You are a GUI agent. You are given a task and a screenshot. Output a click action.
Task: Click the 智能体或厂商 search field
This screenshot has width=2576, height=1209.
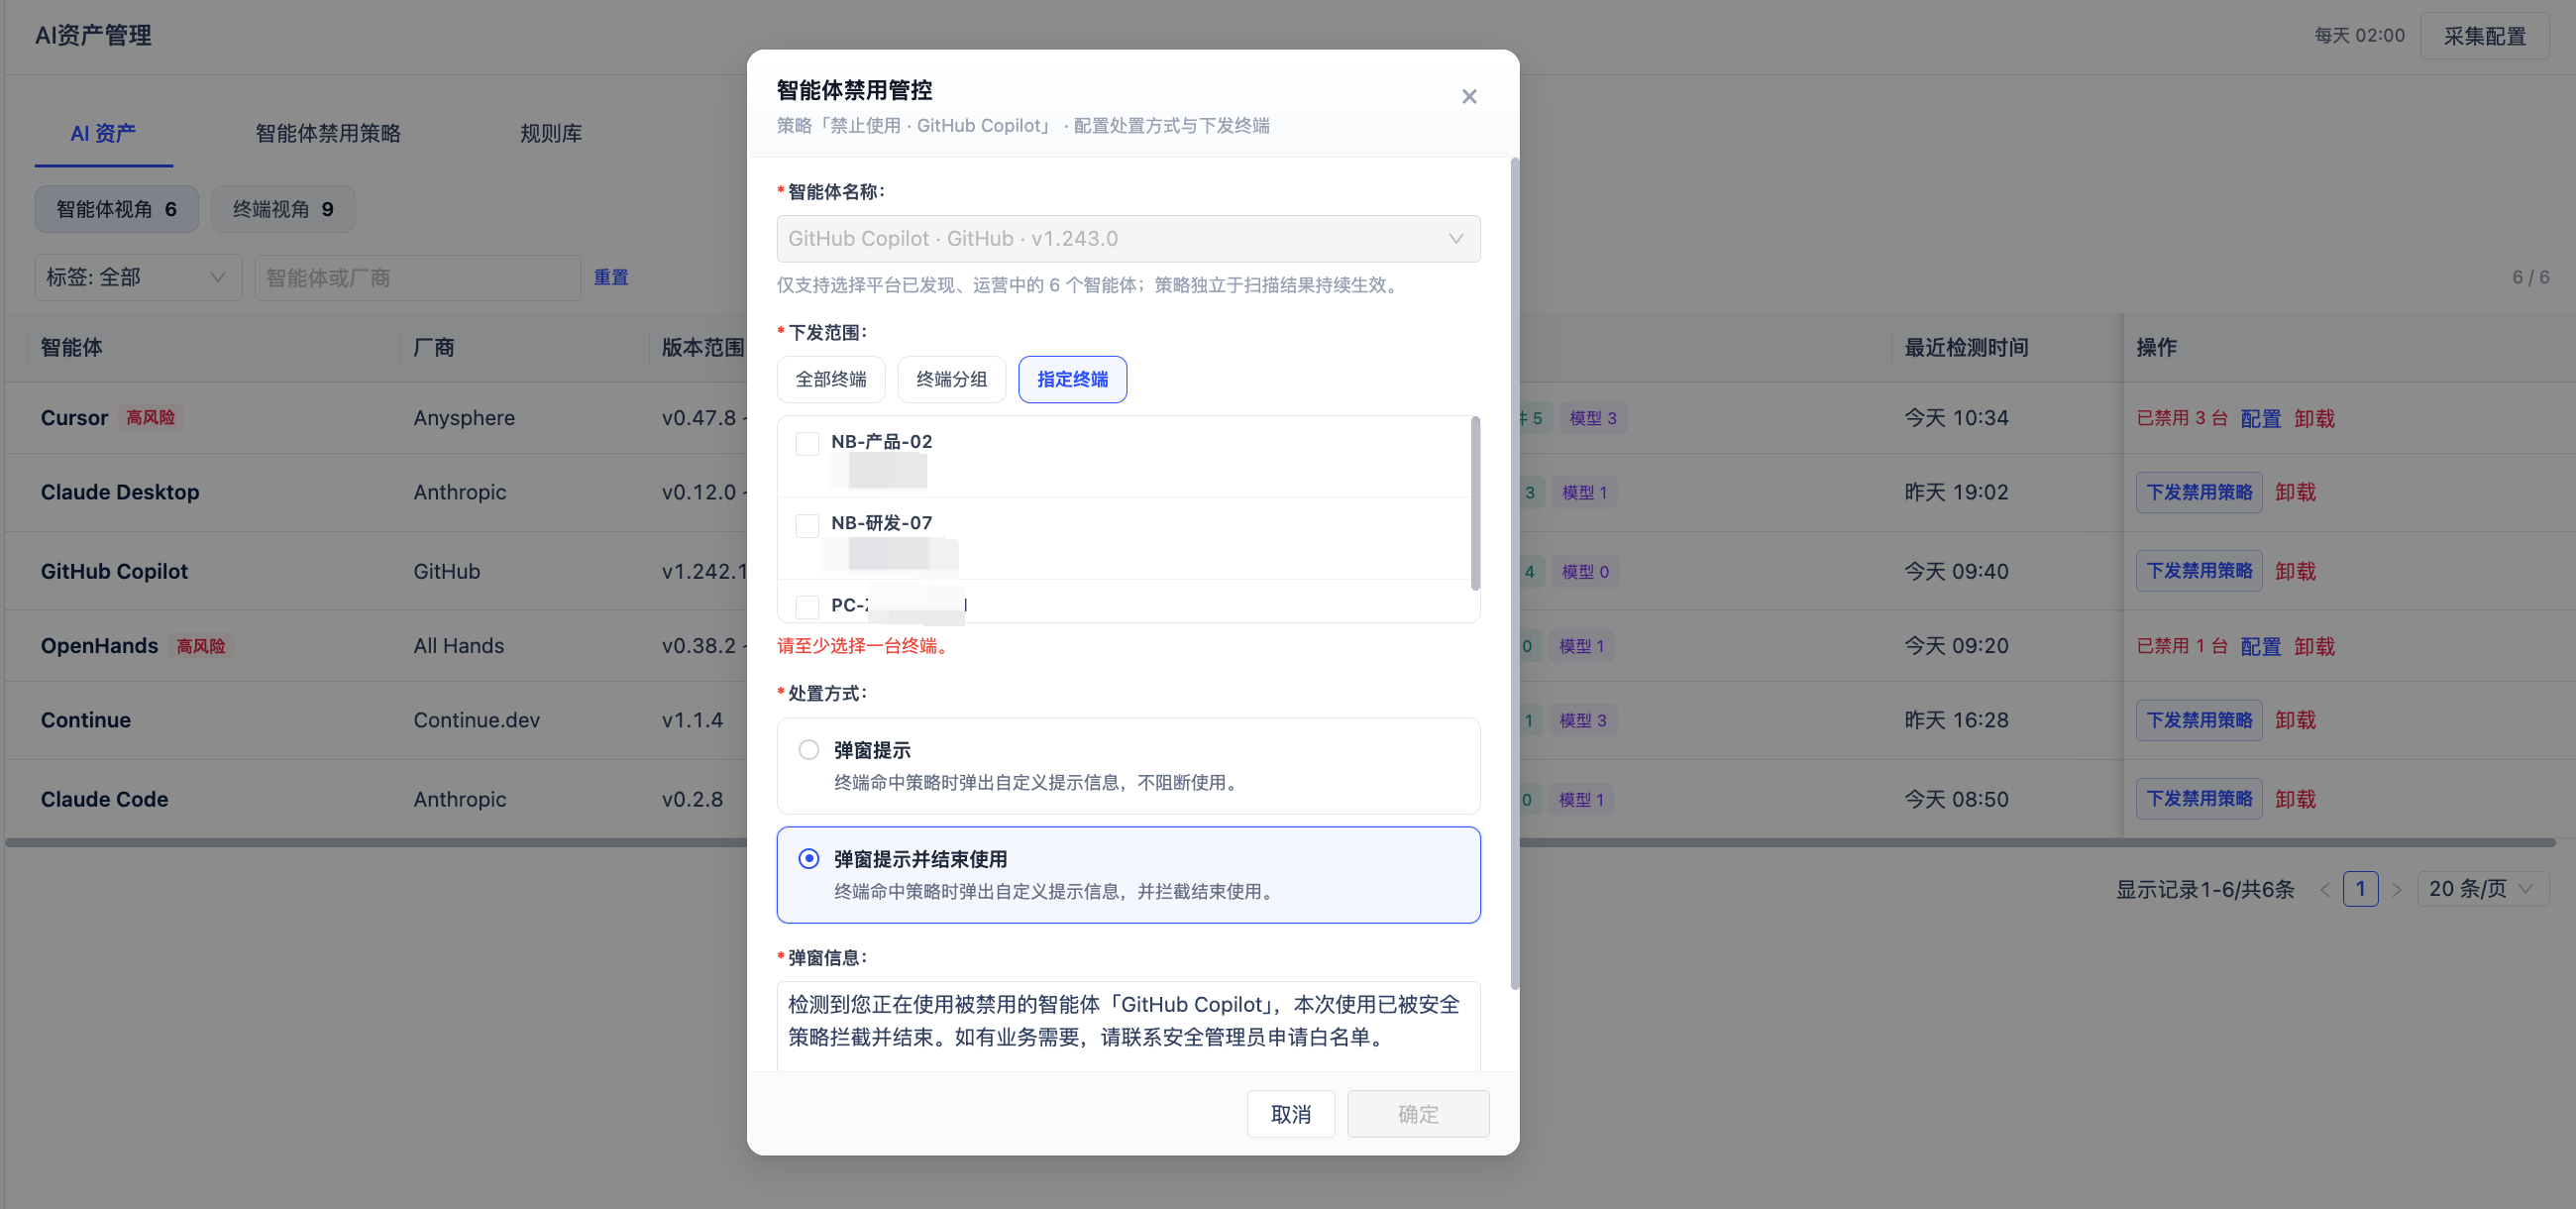click(417, 277)
